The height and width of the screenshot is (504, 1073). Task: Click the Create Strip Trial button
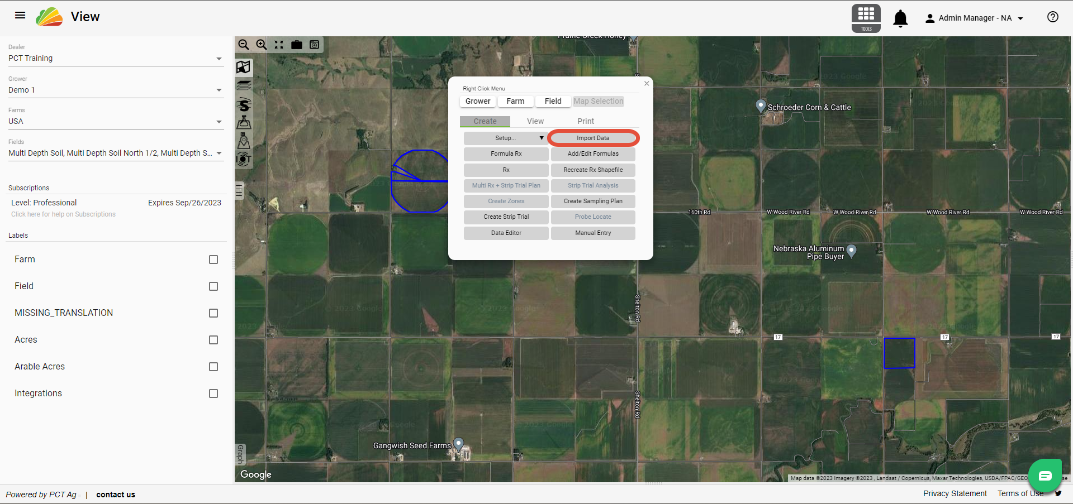tap(506, 217)
